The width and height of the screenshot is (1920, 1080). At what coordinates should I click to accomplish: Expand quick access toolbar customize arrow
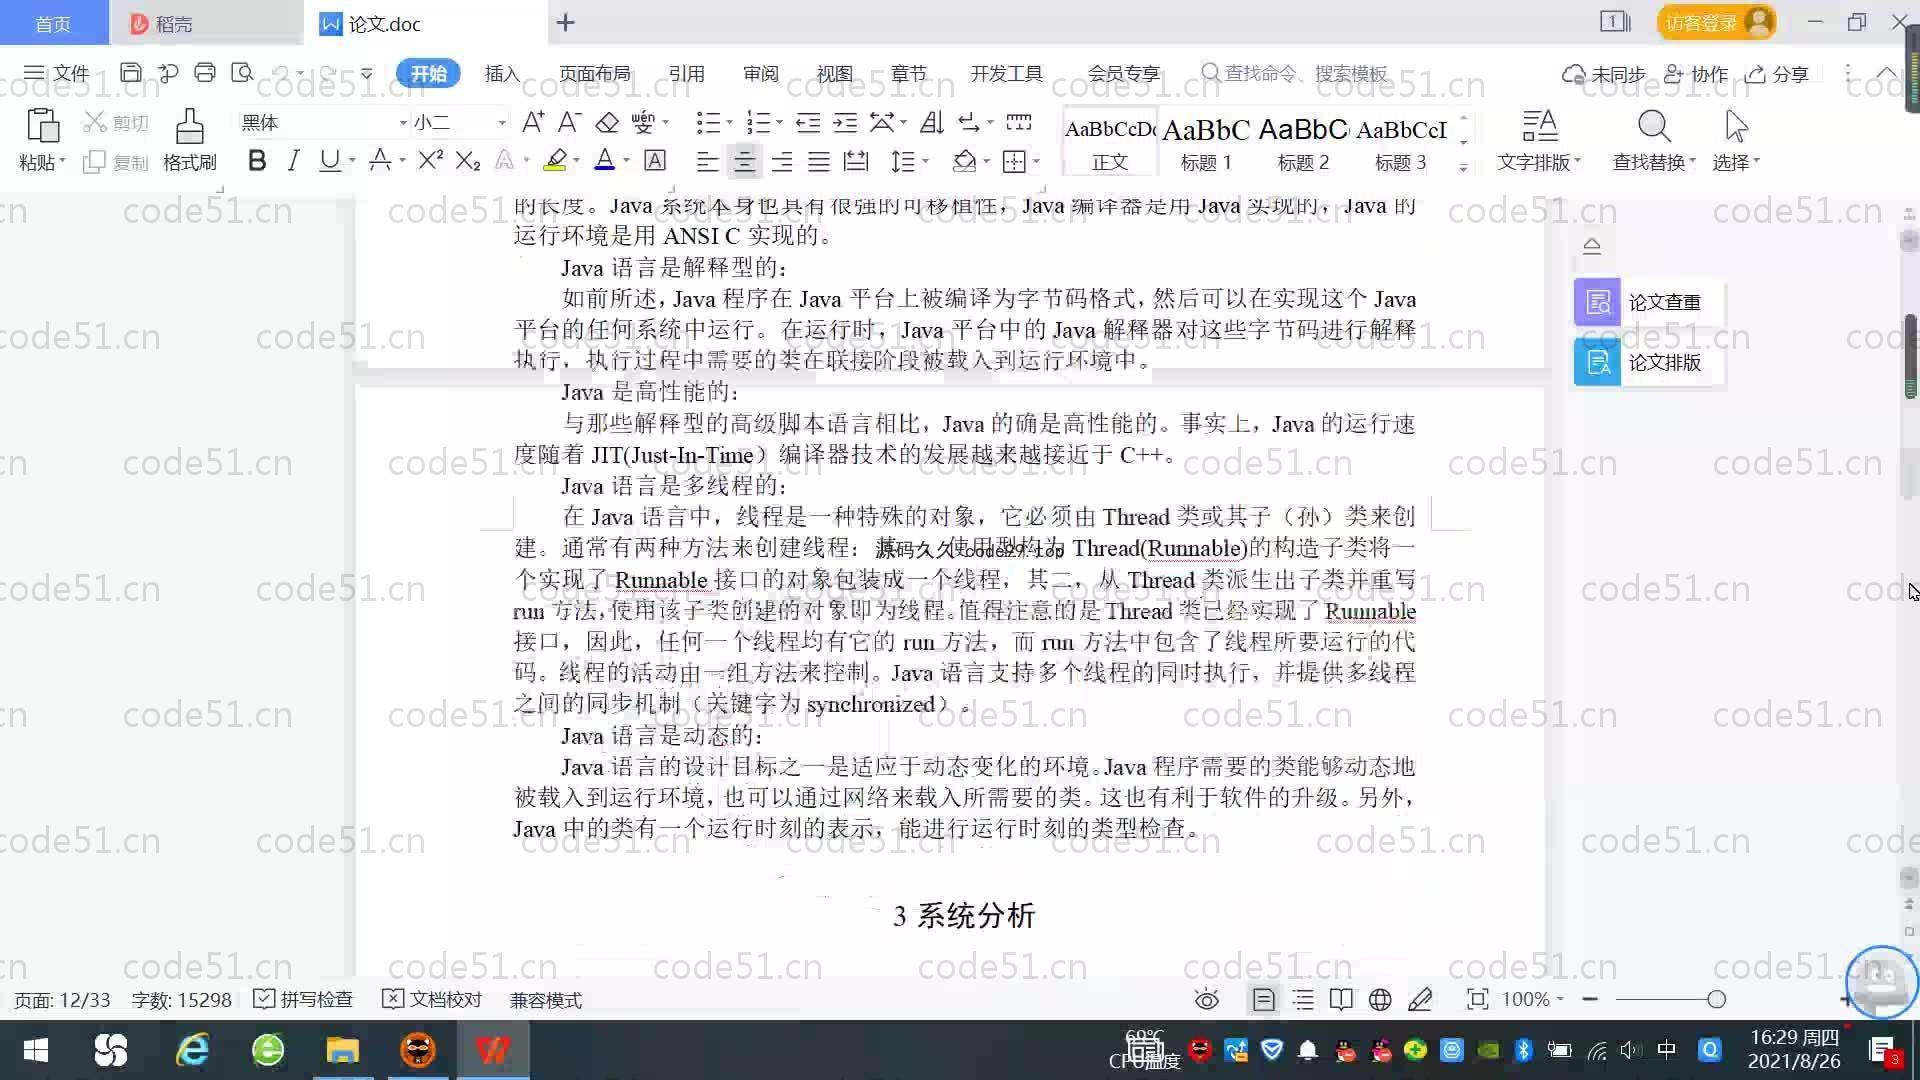click(x=367, y=73)
